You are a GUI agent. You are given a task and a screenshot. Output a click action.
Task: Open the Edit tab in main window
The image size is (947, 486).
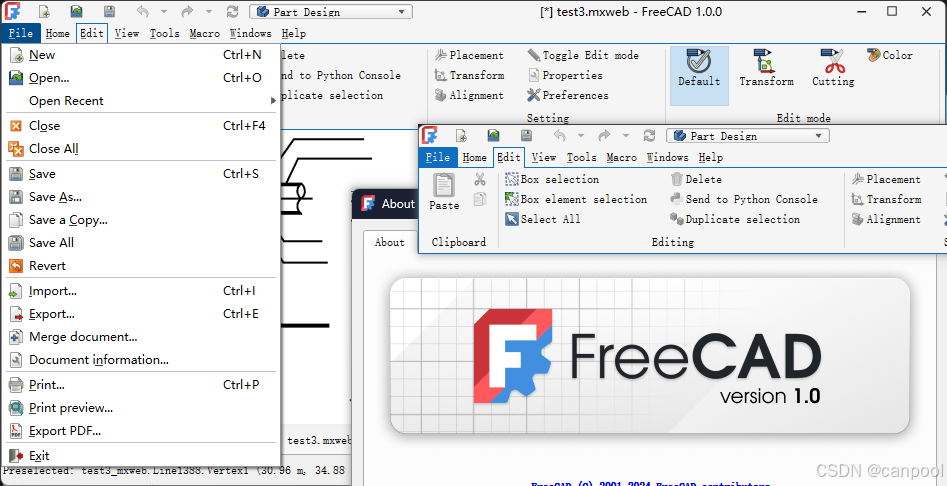pyautogui.click(x=92, y=34)
